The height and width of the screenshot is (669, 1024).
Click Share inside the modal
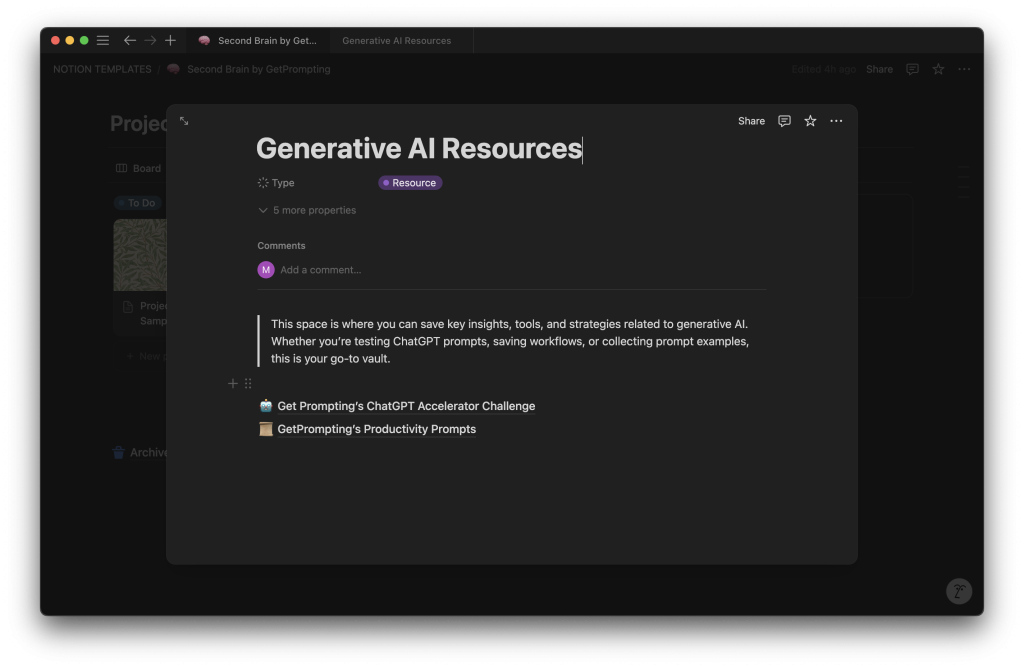751,121
